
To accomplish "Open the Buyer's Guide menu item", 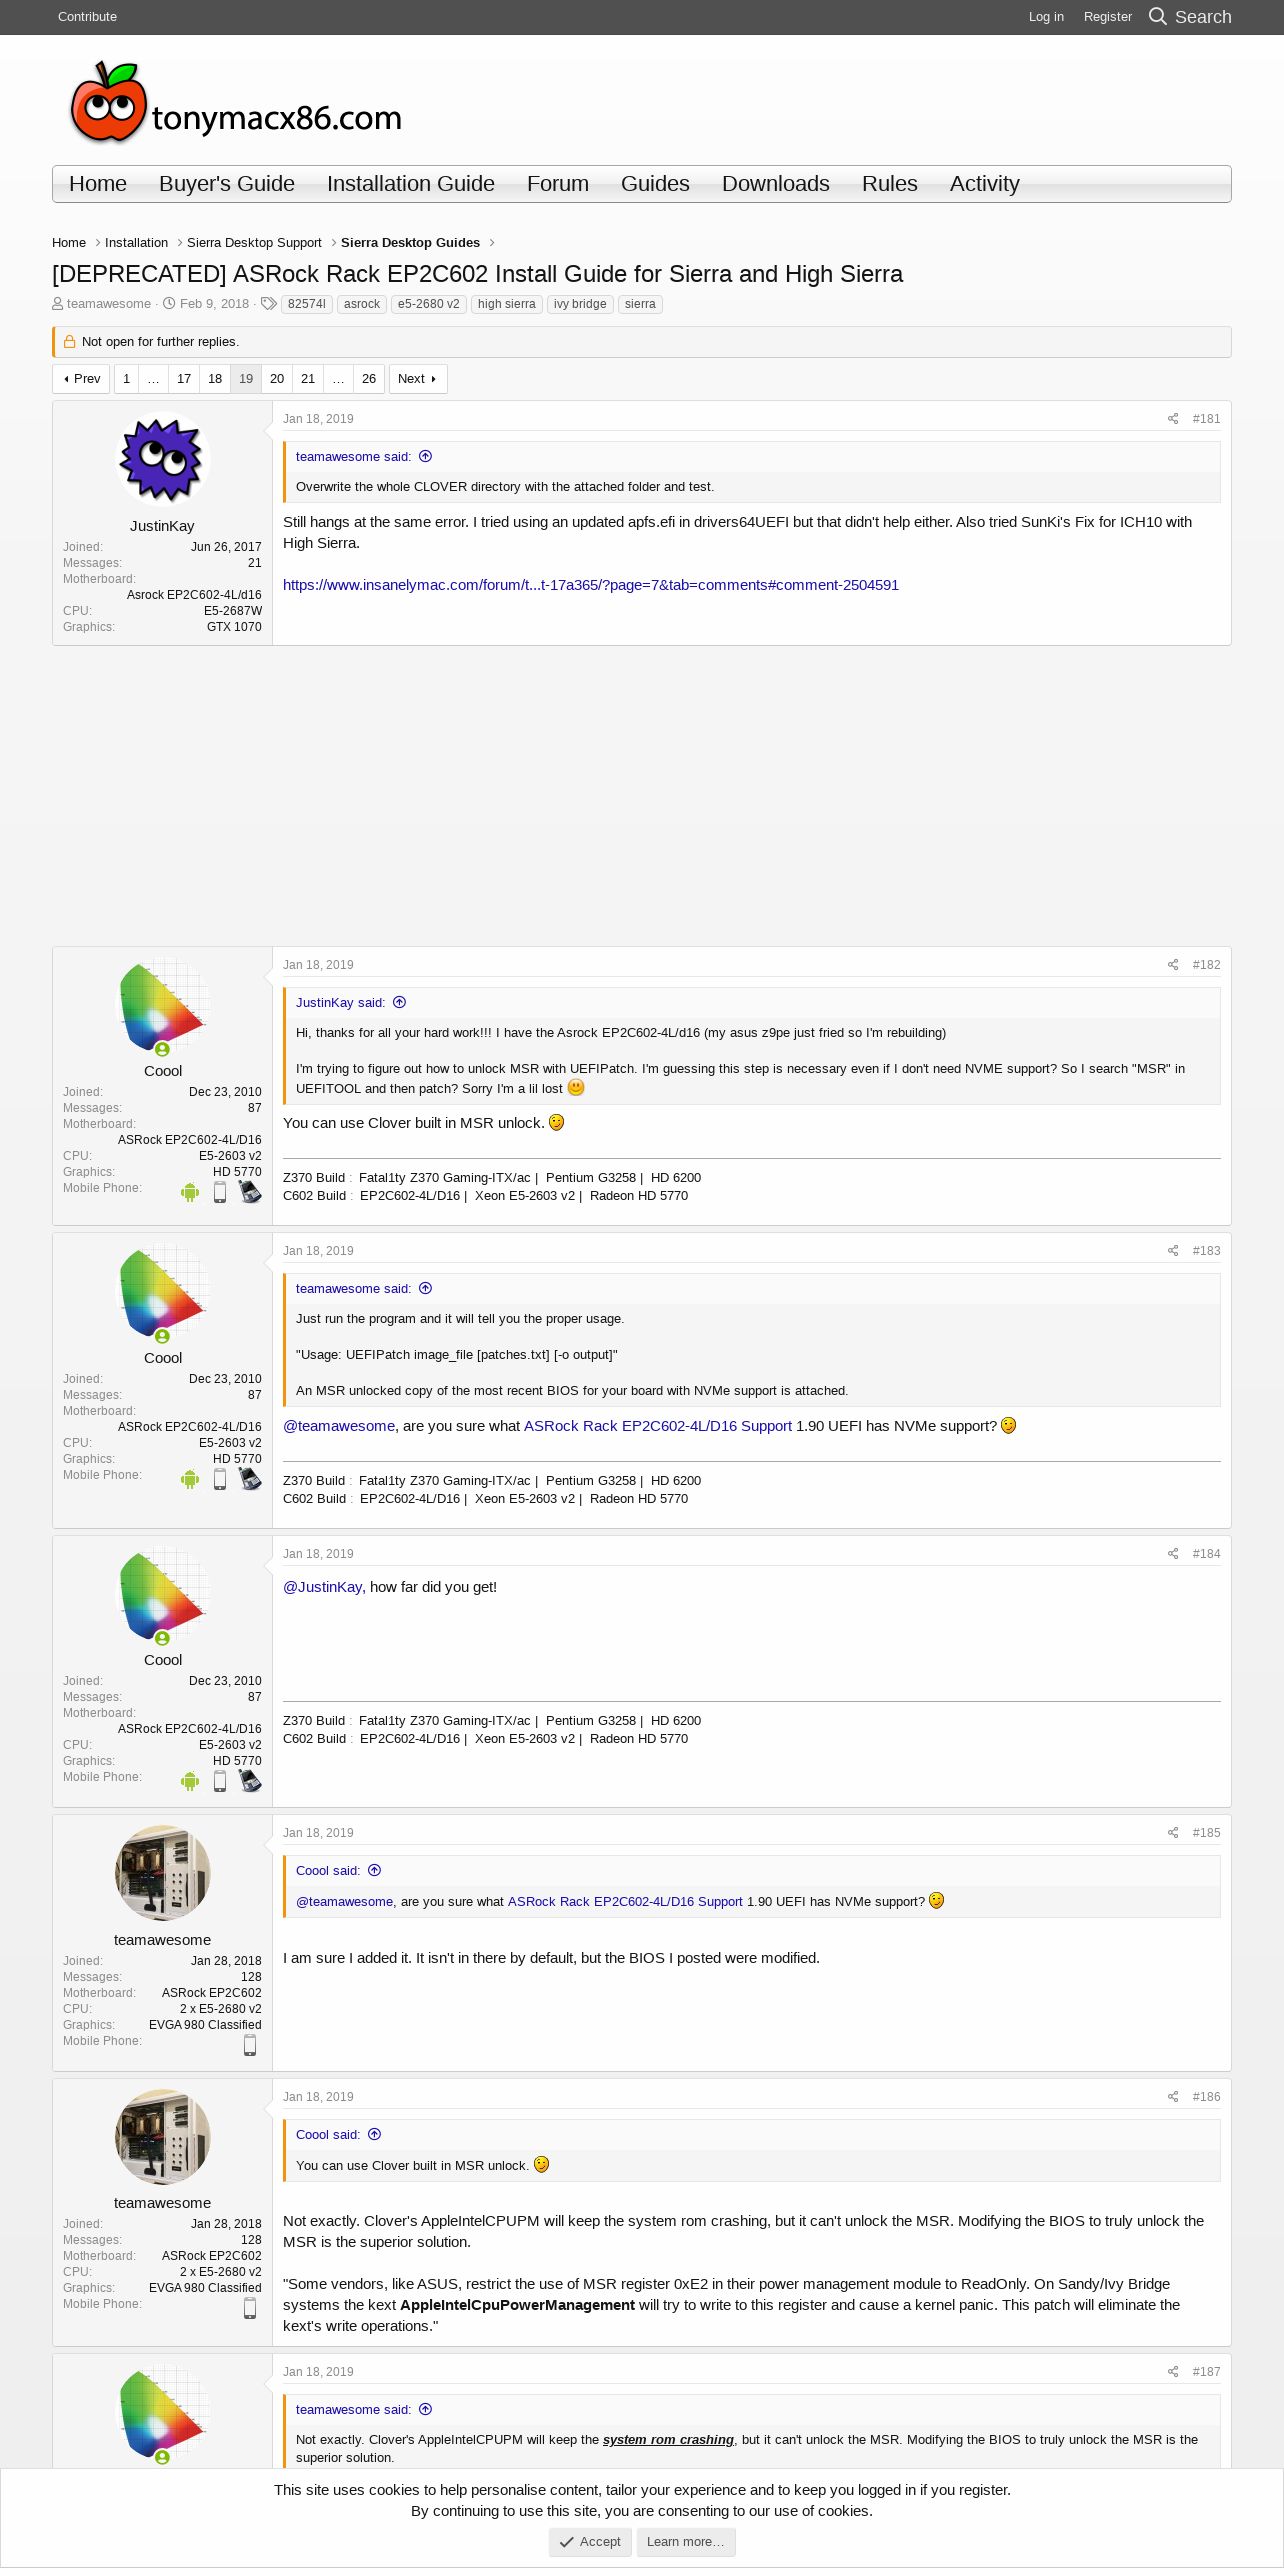I will 227,184.
